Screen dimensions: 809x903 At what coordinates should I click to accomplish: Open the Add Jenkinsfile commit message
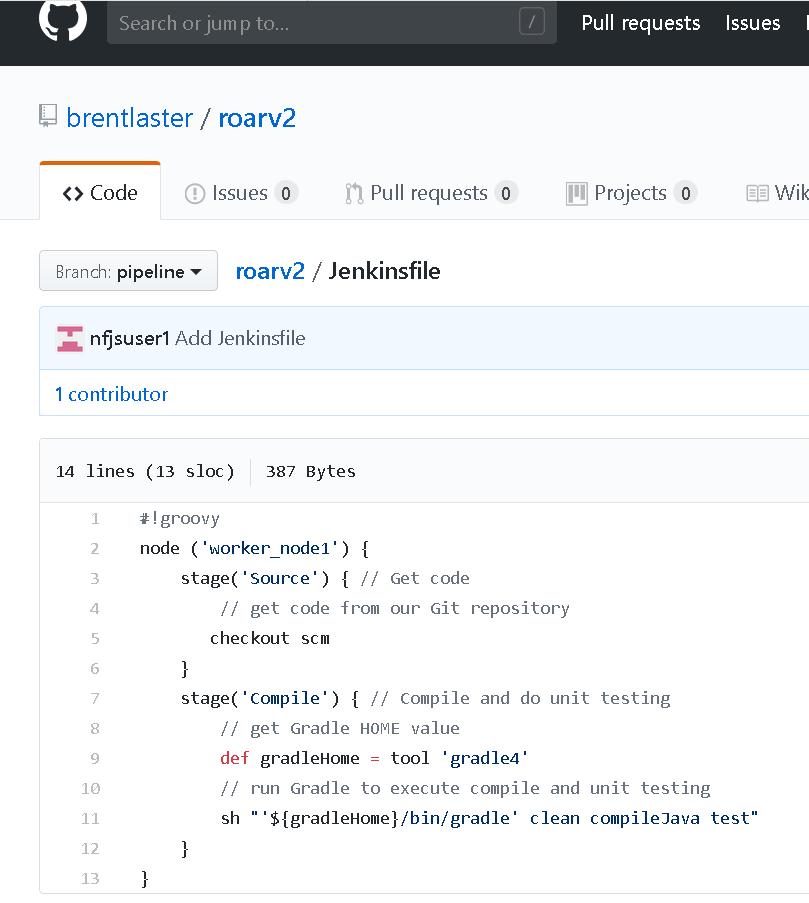(x=240, y=338)
